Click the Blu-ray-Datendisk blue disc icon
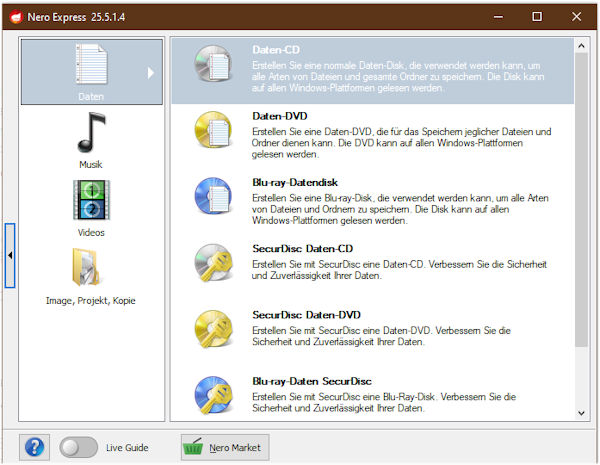This screenshot has width=600, height=465. (x=213, y=196)
